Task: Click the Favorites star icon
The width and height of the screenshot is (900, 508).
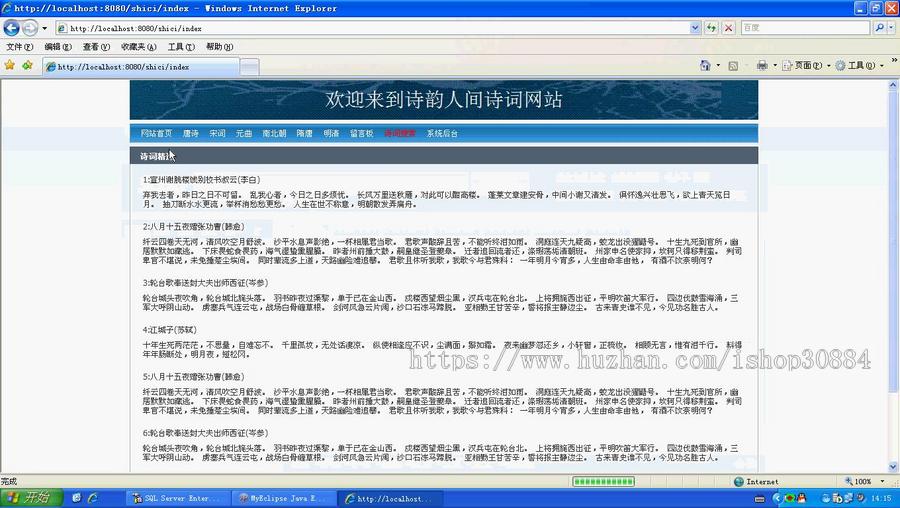Action: (x=10, y=65)
